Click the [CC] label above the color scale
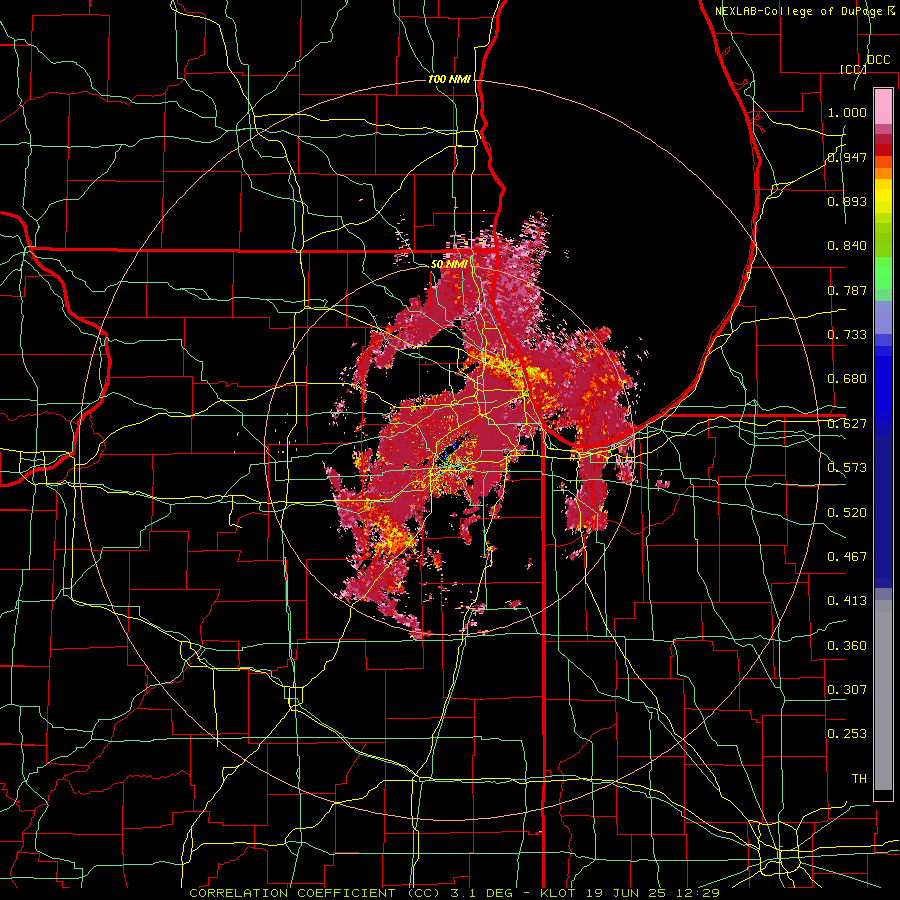Viewport: 900px width, 900px height. (x=853, y=69)
